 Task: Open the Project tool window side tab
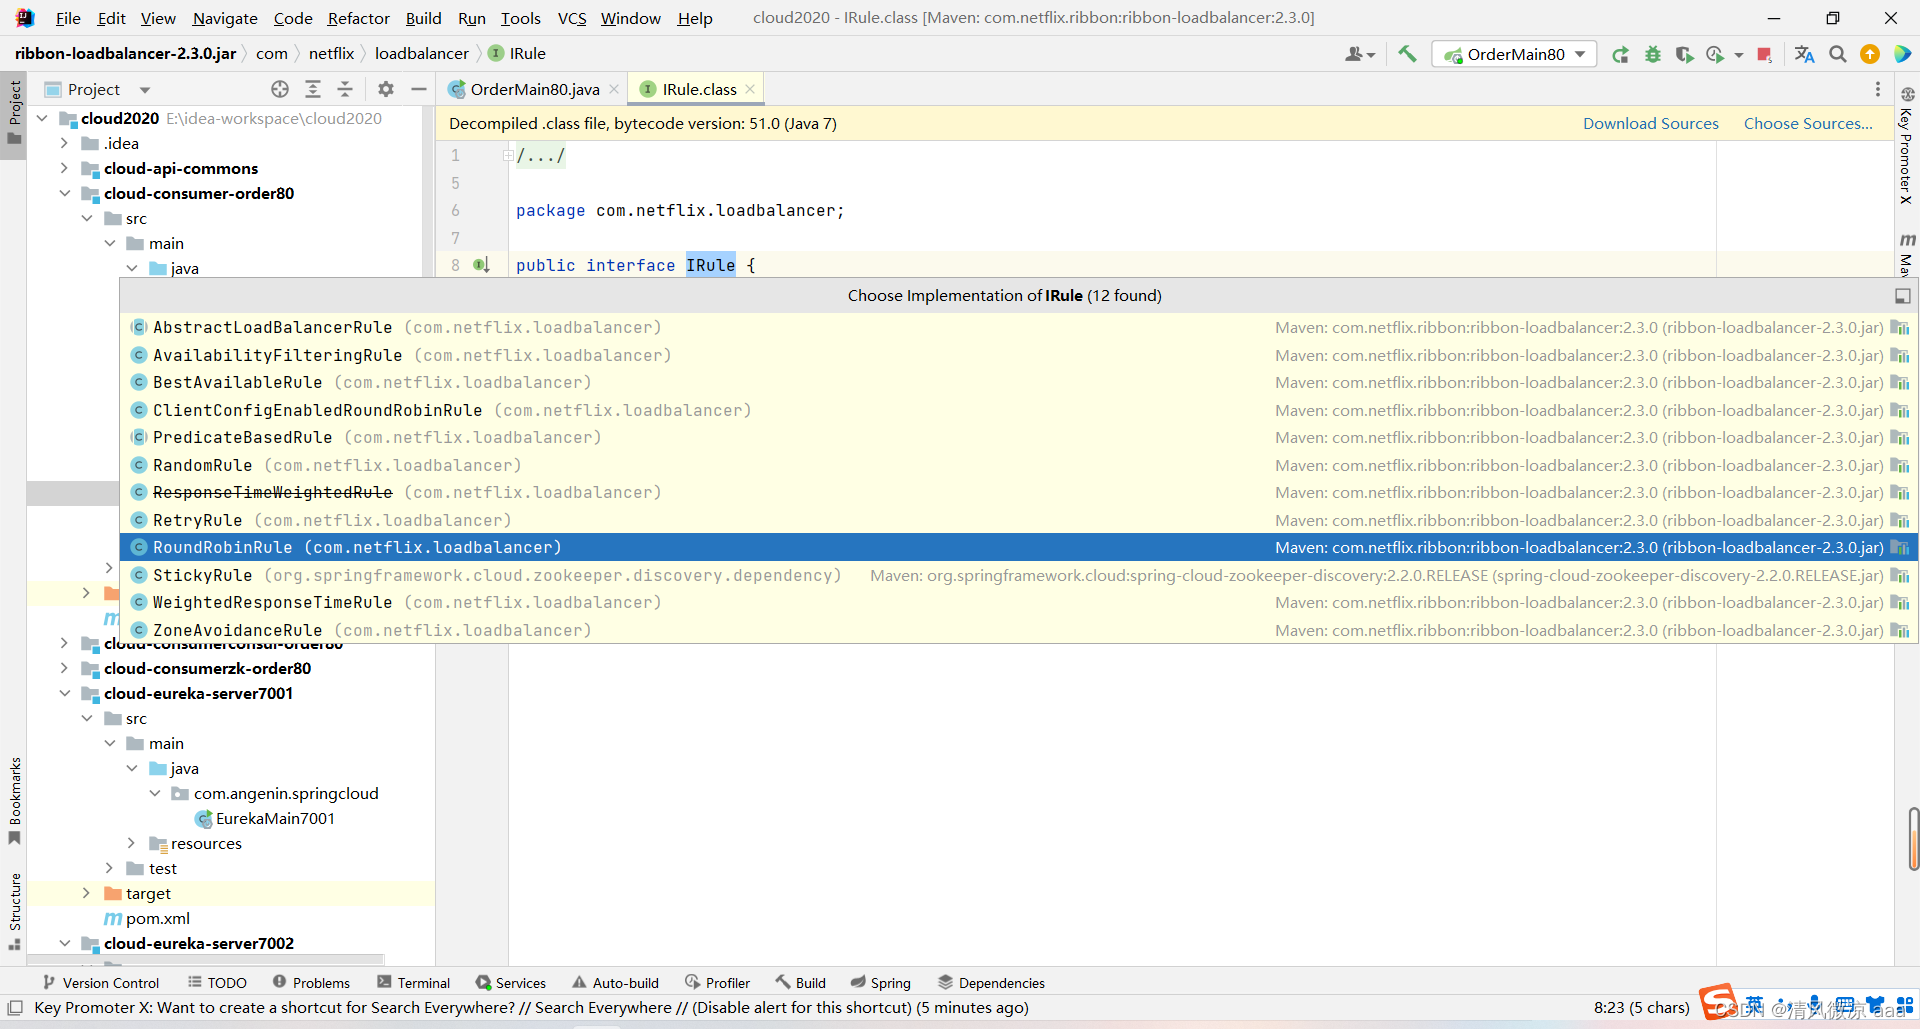click(x=14, y=113)
